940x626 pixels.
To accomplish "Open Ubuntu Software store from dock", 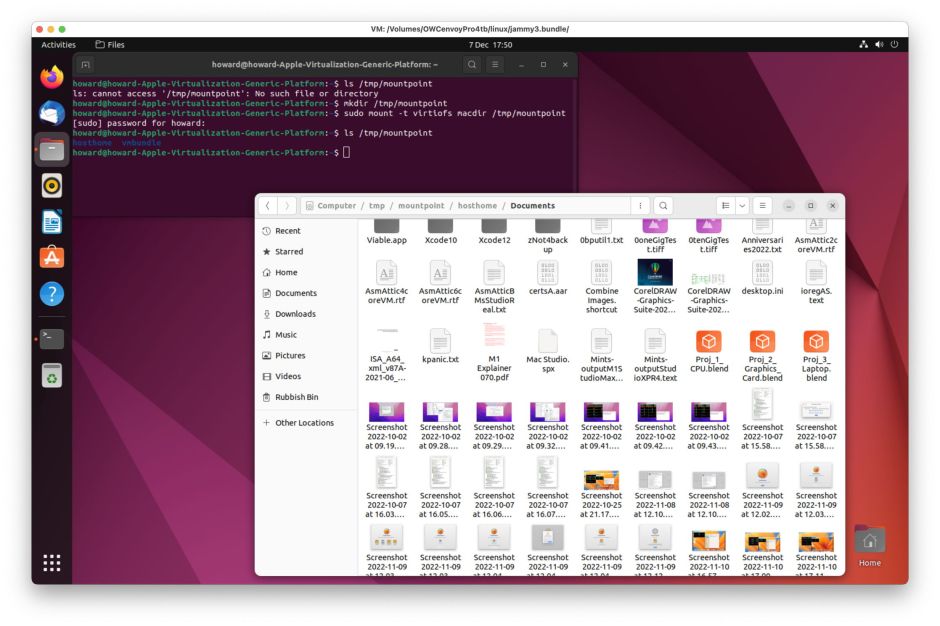I will click(x=52, y=257).
